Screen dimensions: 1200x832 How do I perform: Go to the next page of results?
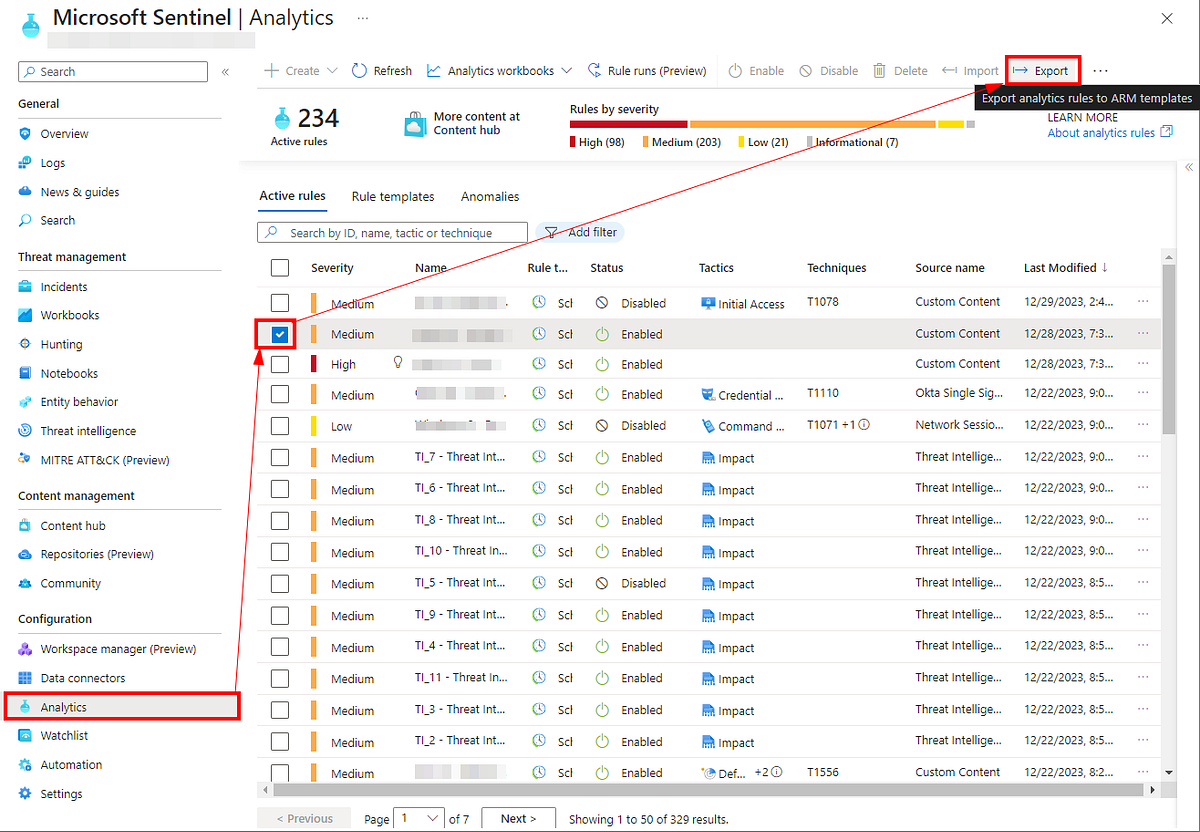(x=518, y=818)
